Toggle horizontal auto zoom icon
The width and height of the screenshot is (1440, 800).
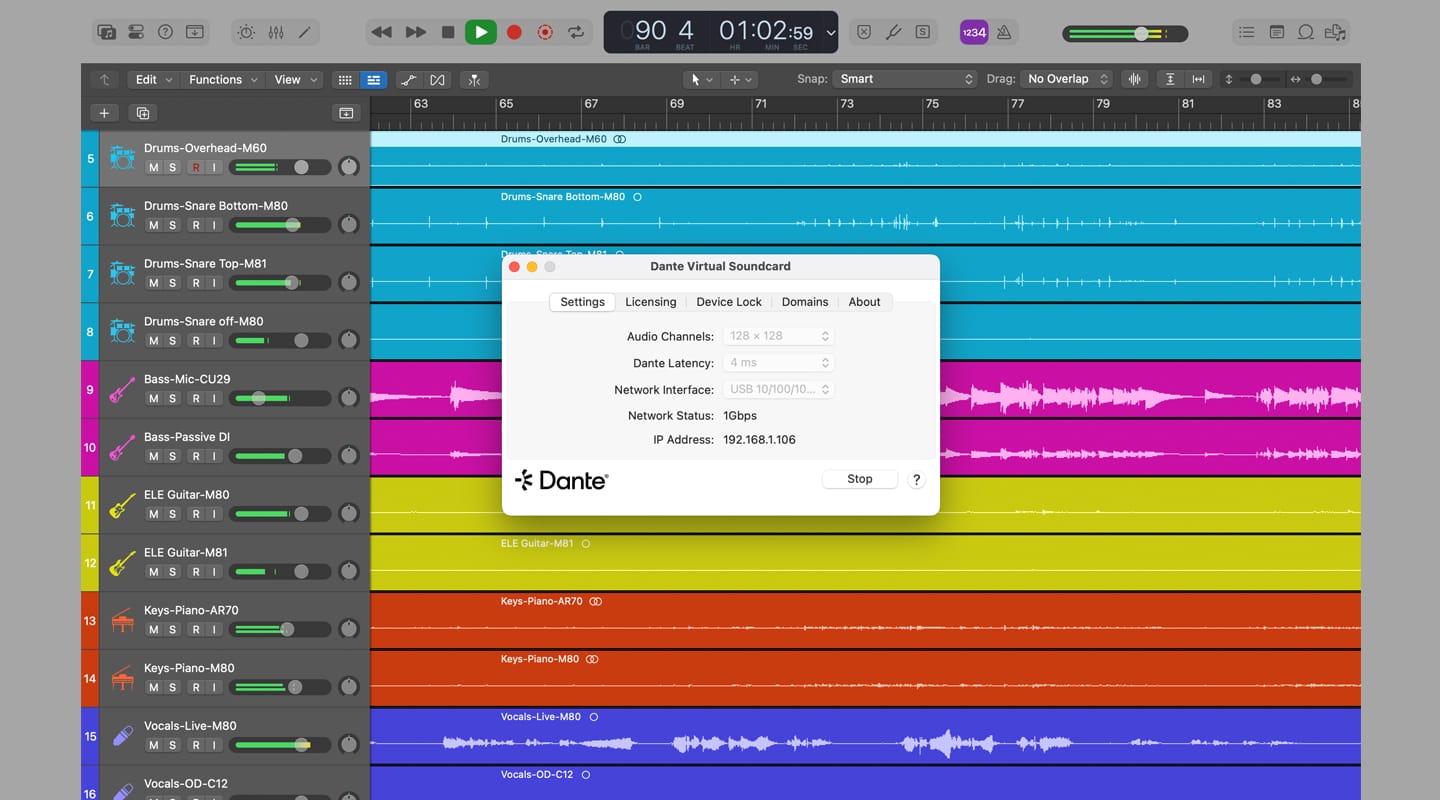click(1198, 80)
